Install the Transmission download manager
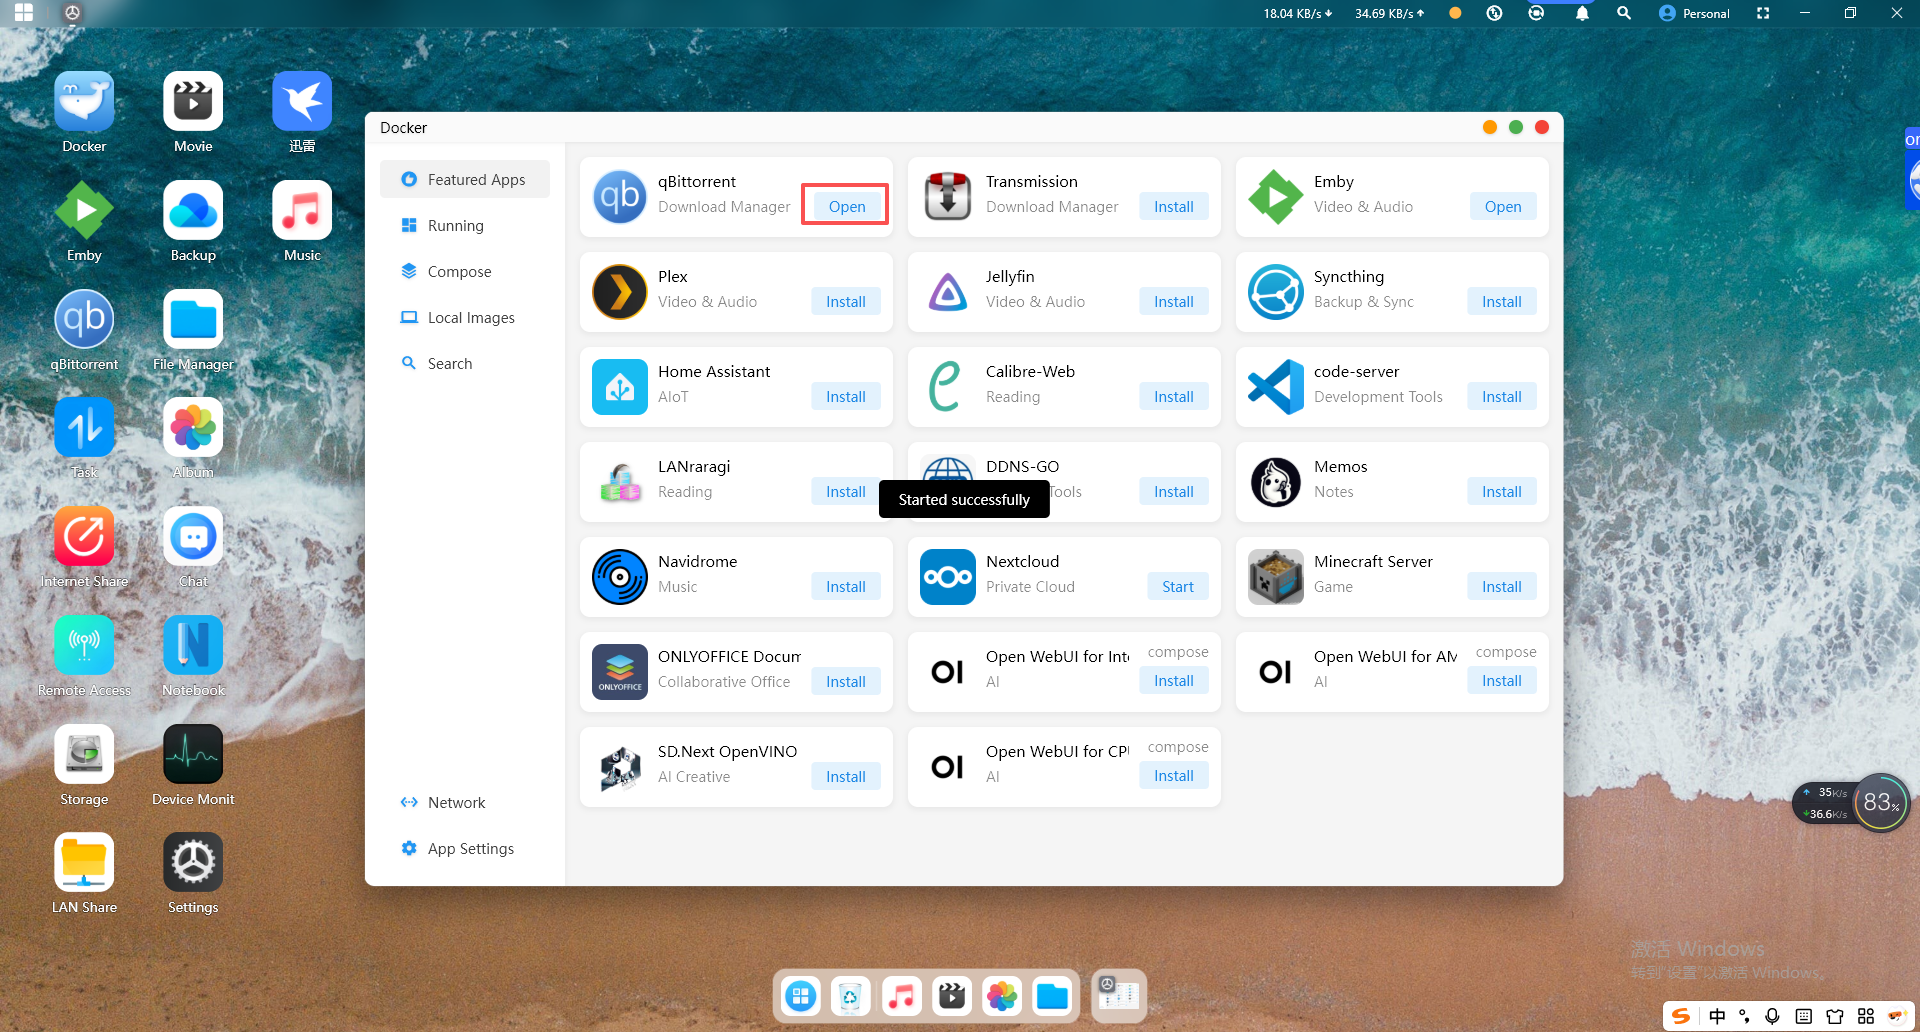This screenshot has height=1032, width=1920. (x=1174, y=207)
